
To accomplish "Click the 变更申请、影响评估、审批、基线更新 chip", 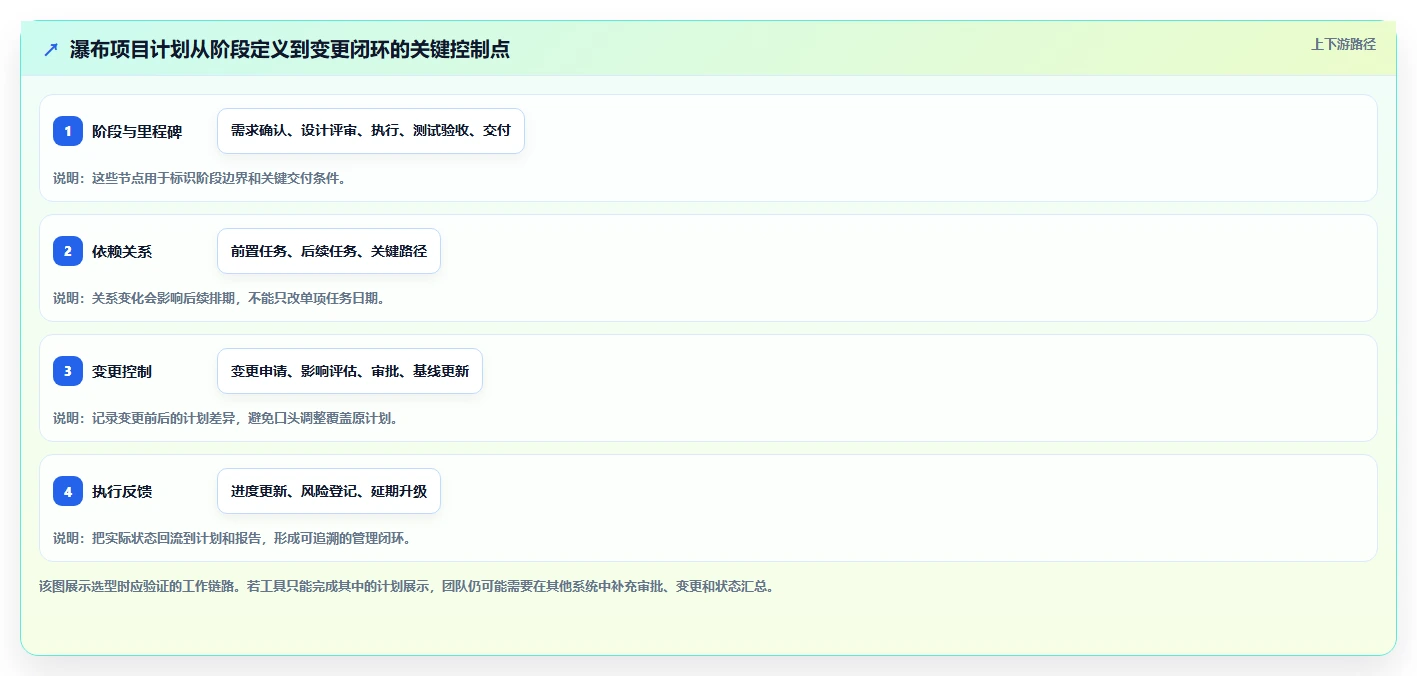I will [x=350, y=371].
